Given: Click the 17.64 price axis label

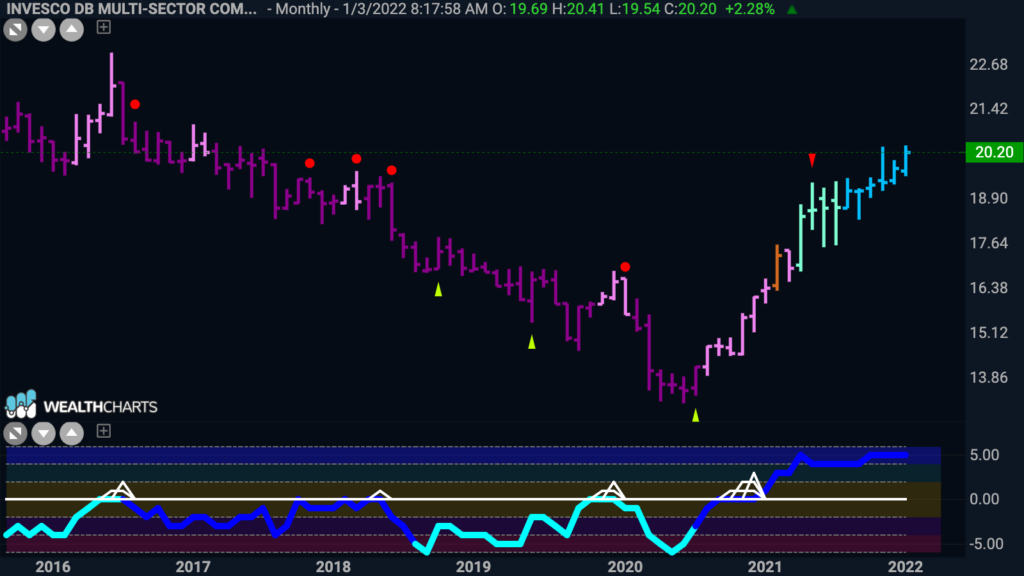Looking at the screenshot, I should 989,243.
